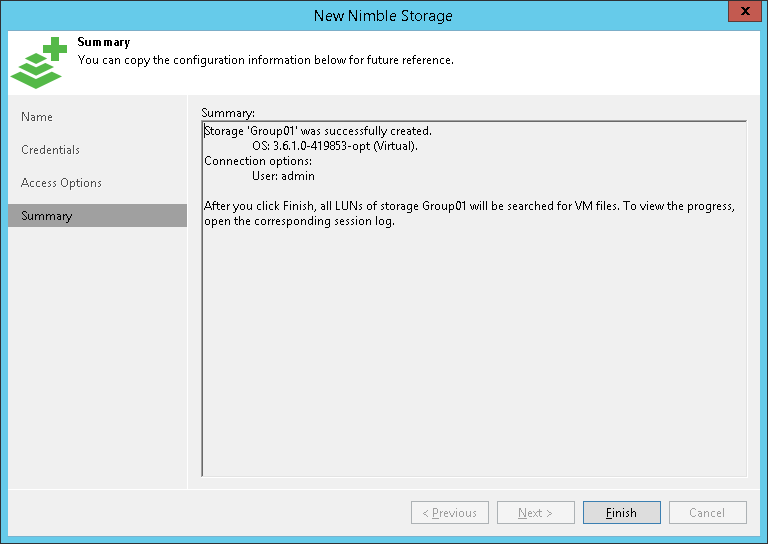Close the New Nimble Storage dialog
768x544 pixels.
click(x=744, y=11)
